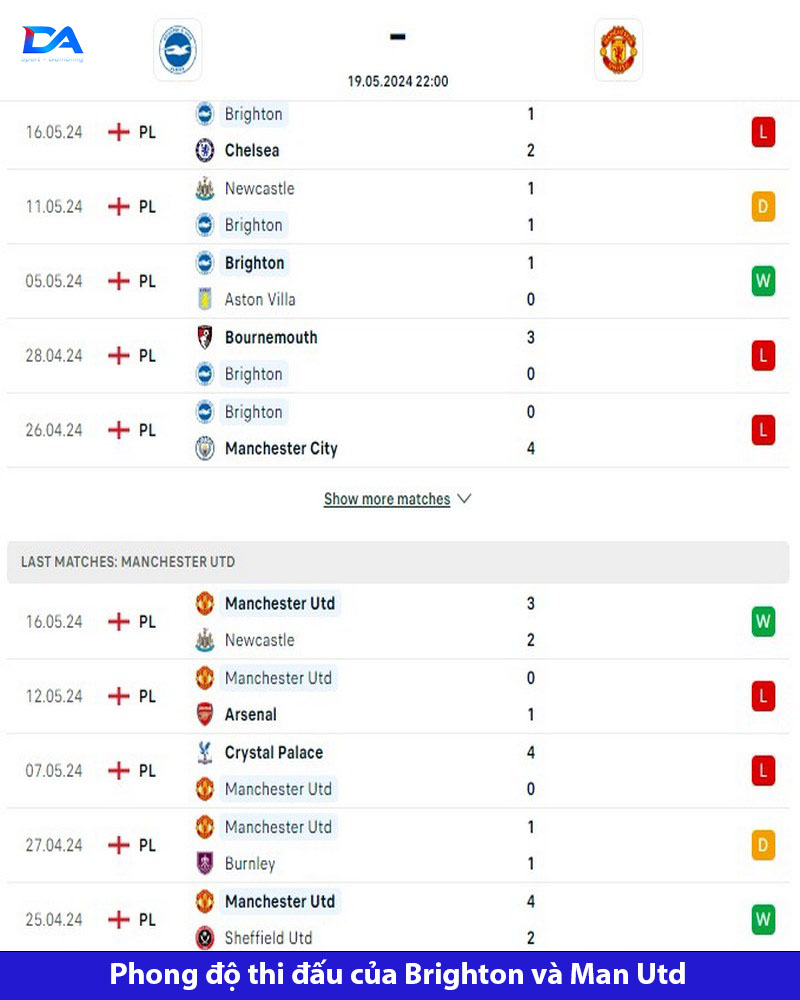Screen dimensions: 800x1000
Task: Click the Aston Villa badge icon
Action: pyautogui.click(x=205, y=299)
